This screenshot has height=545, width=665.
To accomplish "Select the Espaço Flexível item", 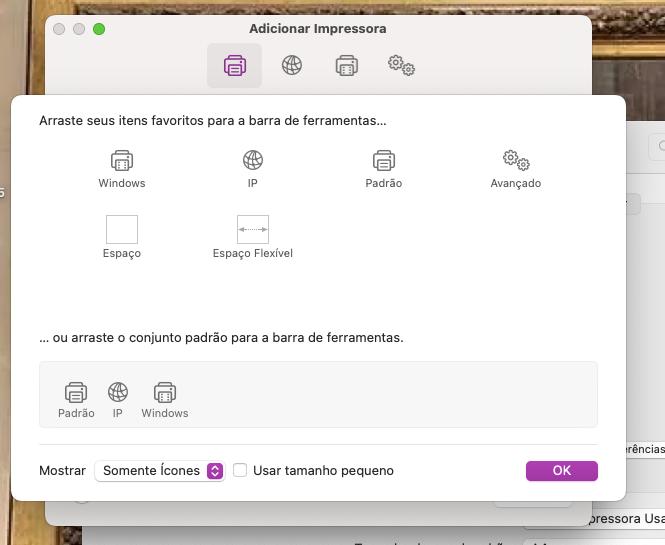I will pyautogui.click(x=253, y=230).
